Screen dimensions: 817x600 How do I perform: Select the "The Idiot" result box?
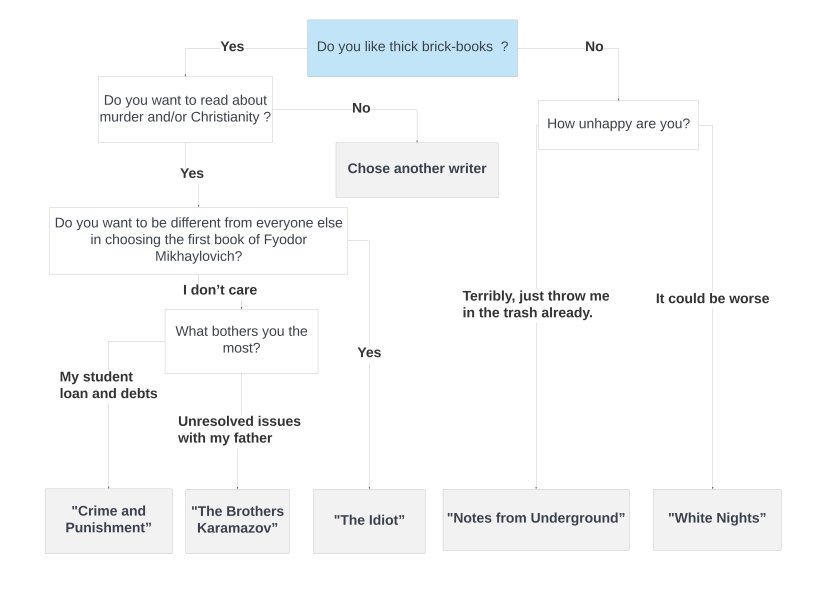369,521
